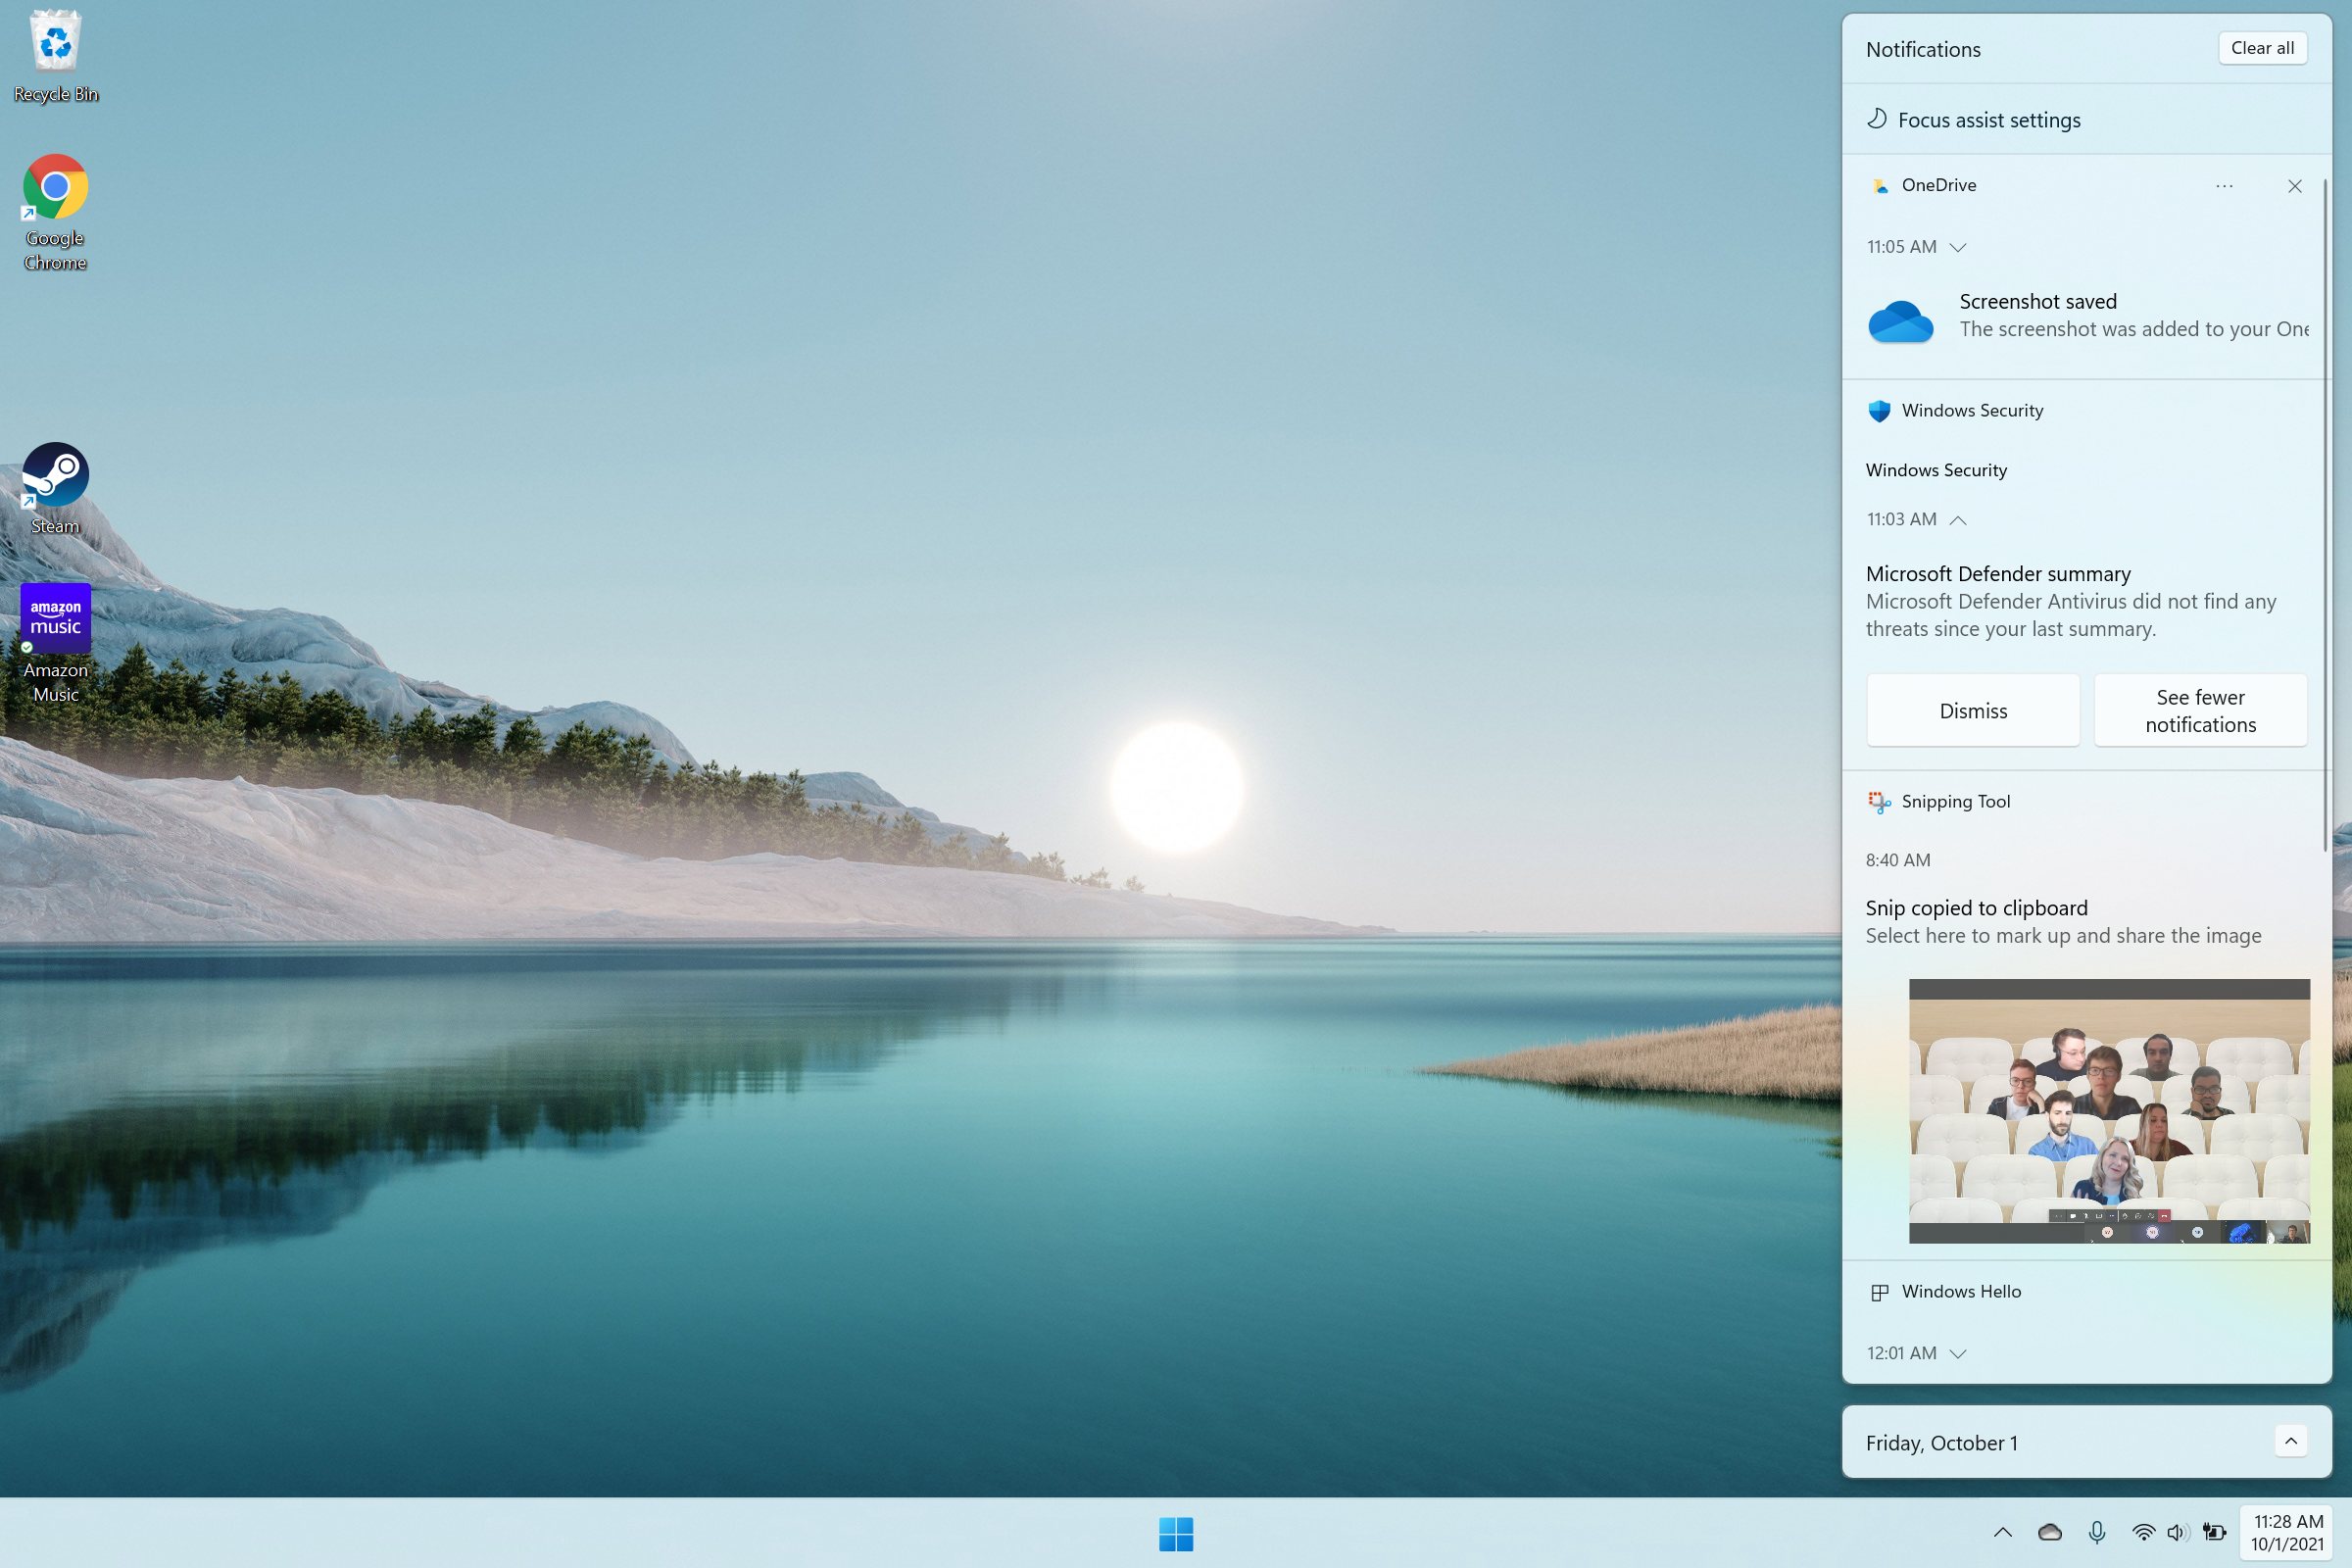This screenshot has width=2352, height=1568.
Task: Toggle network connectivity status icon
Action: (x=2142, y=1533)
